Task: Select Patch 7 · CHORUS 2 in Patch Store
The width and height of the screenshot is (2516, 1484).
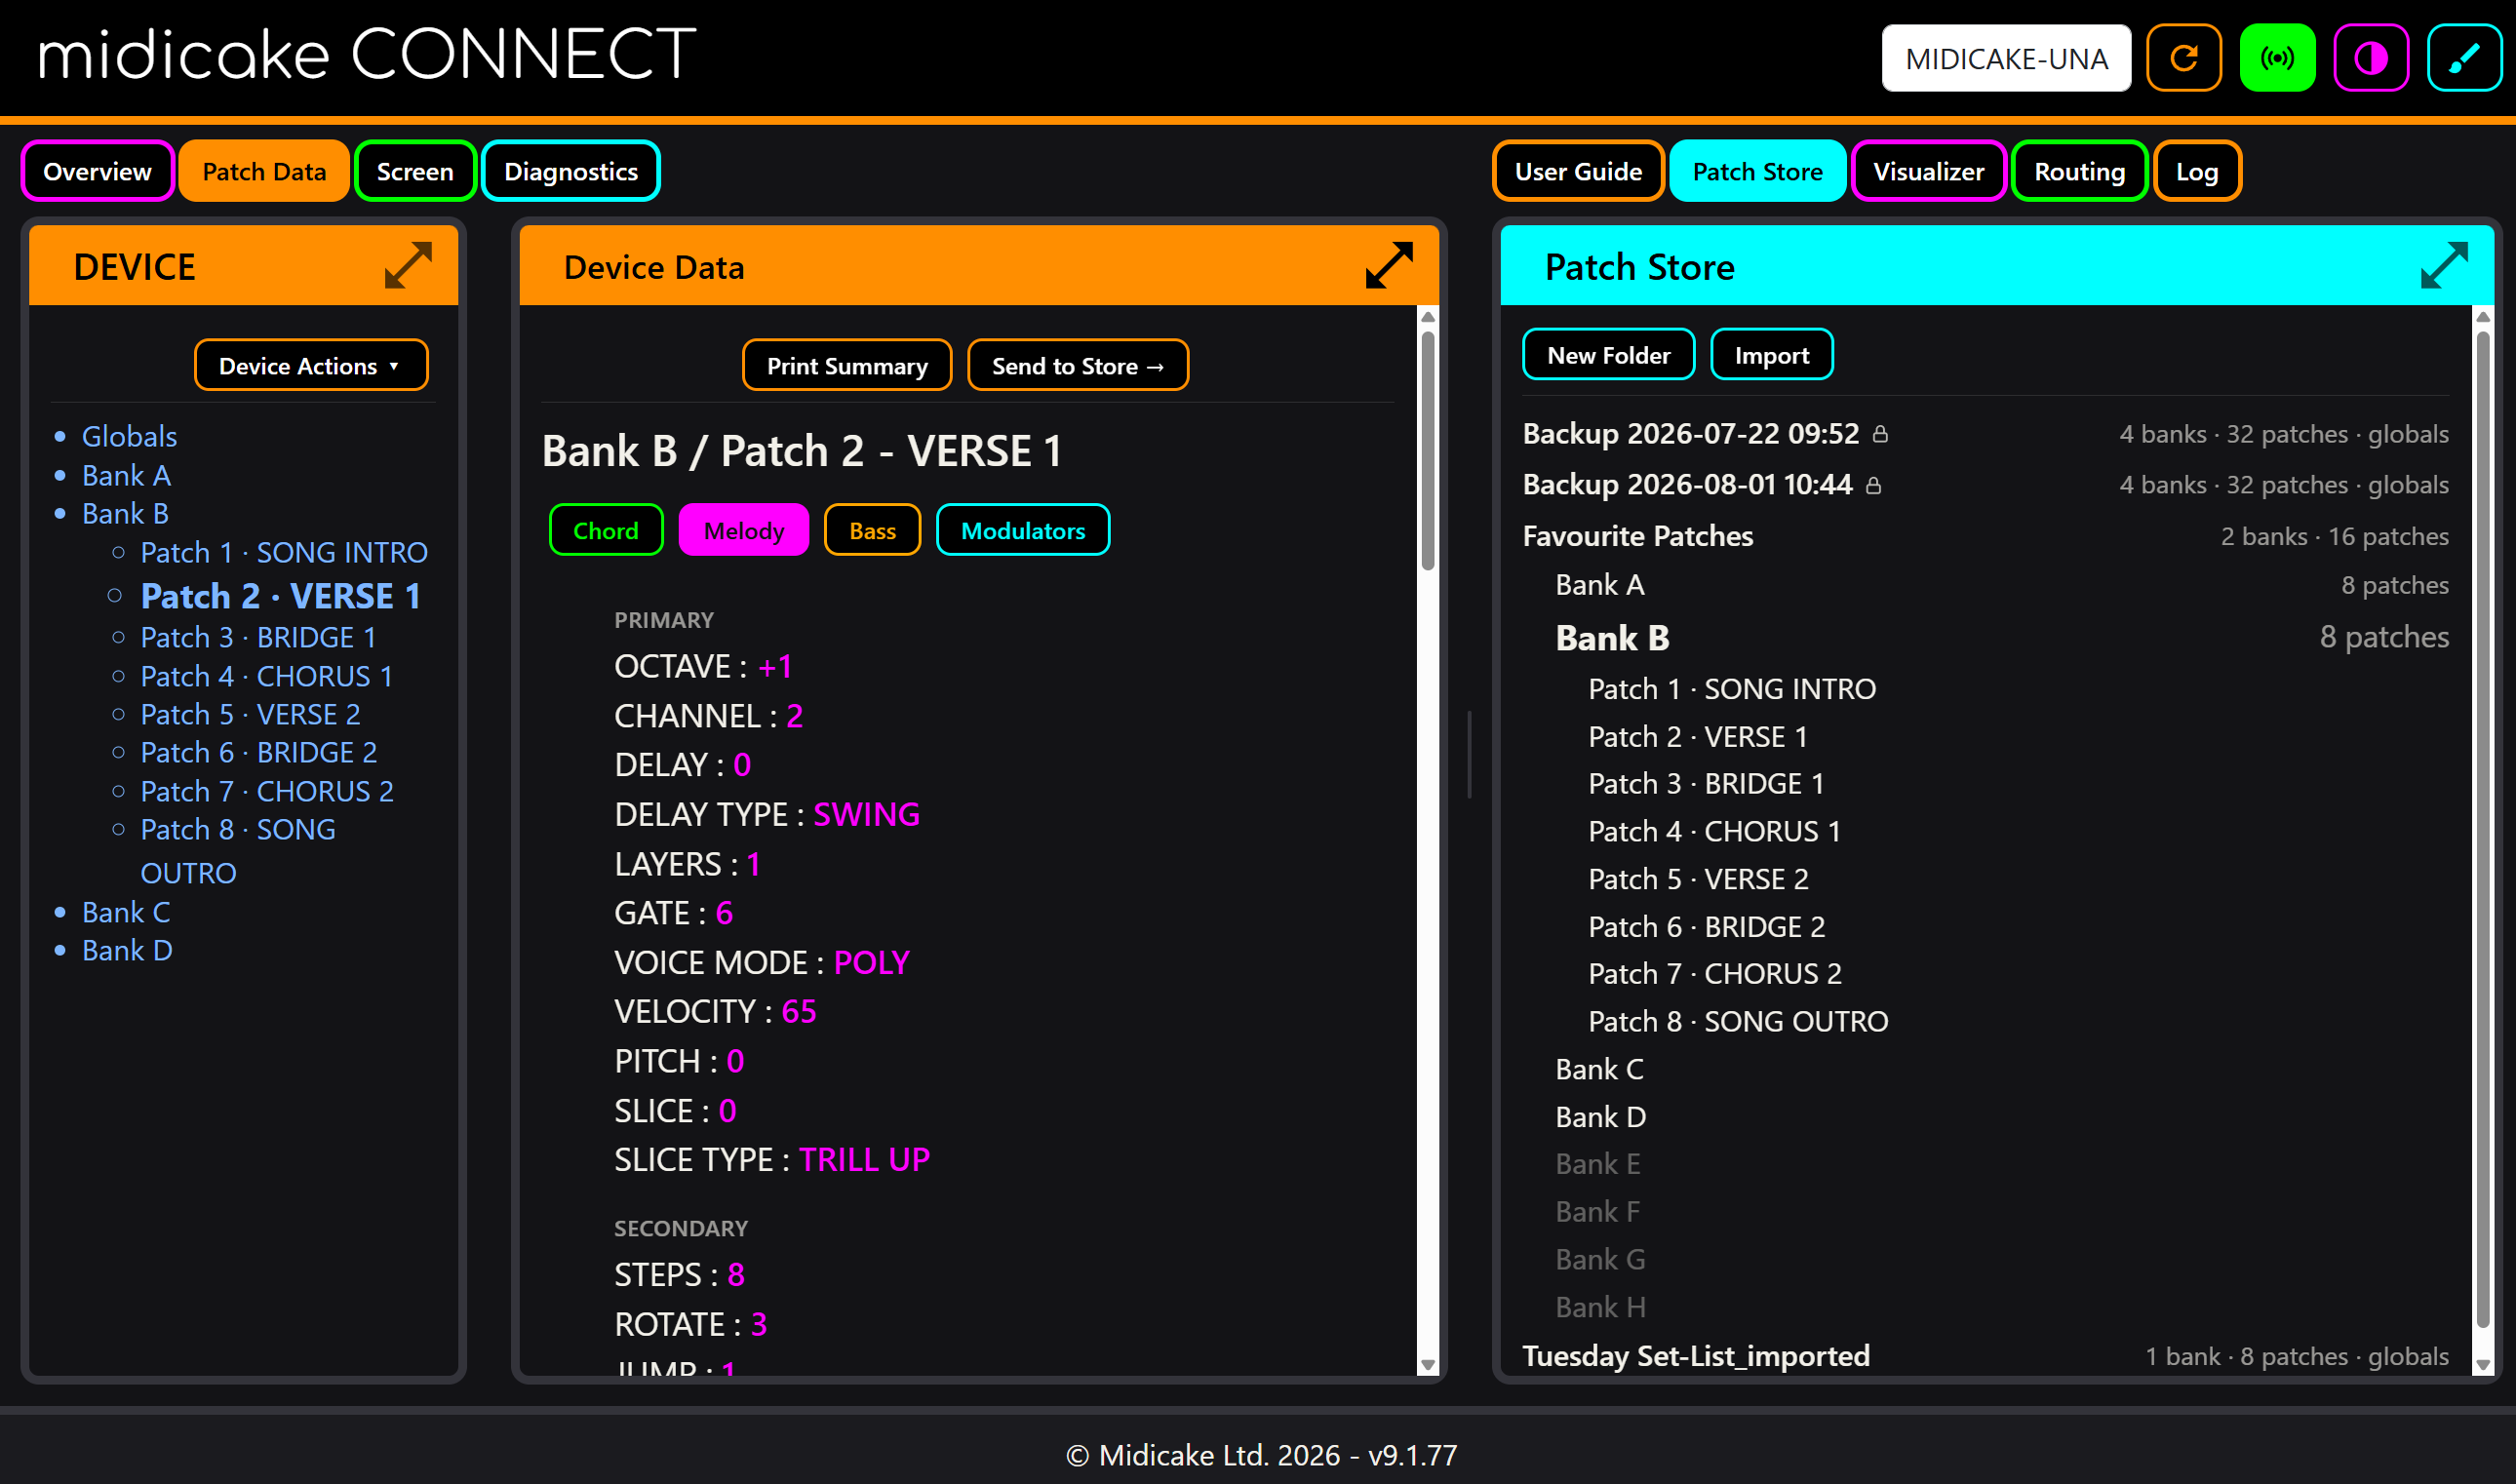Action: click(x=1715, y=973)
